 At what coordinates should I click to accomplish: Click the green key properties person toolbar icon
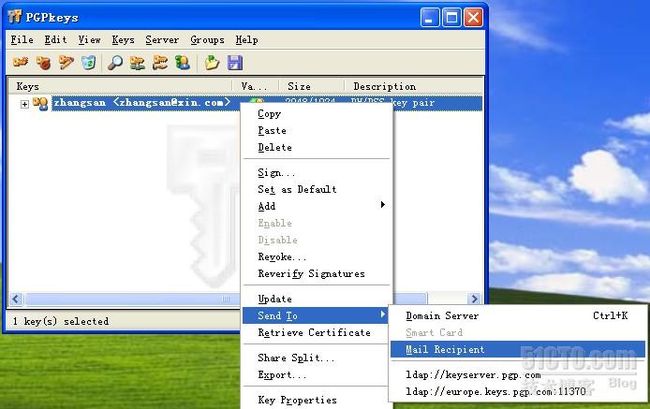pyautogui.click(x=182, y=63)
